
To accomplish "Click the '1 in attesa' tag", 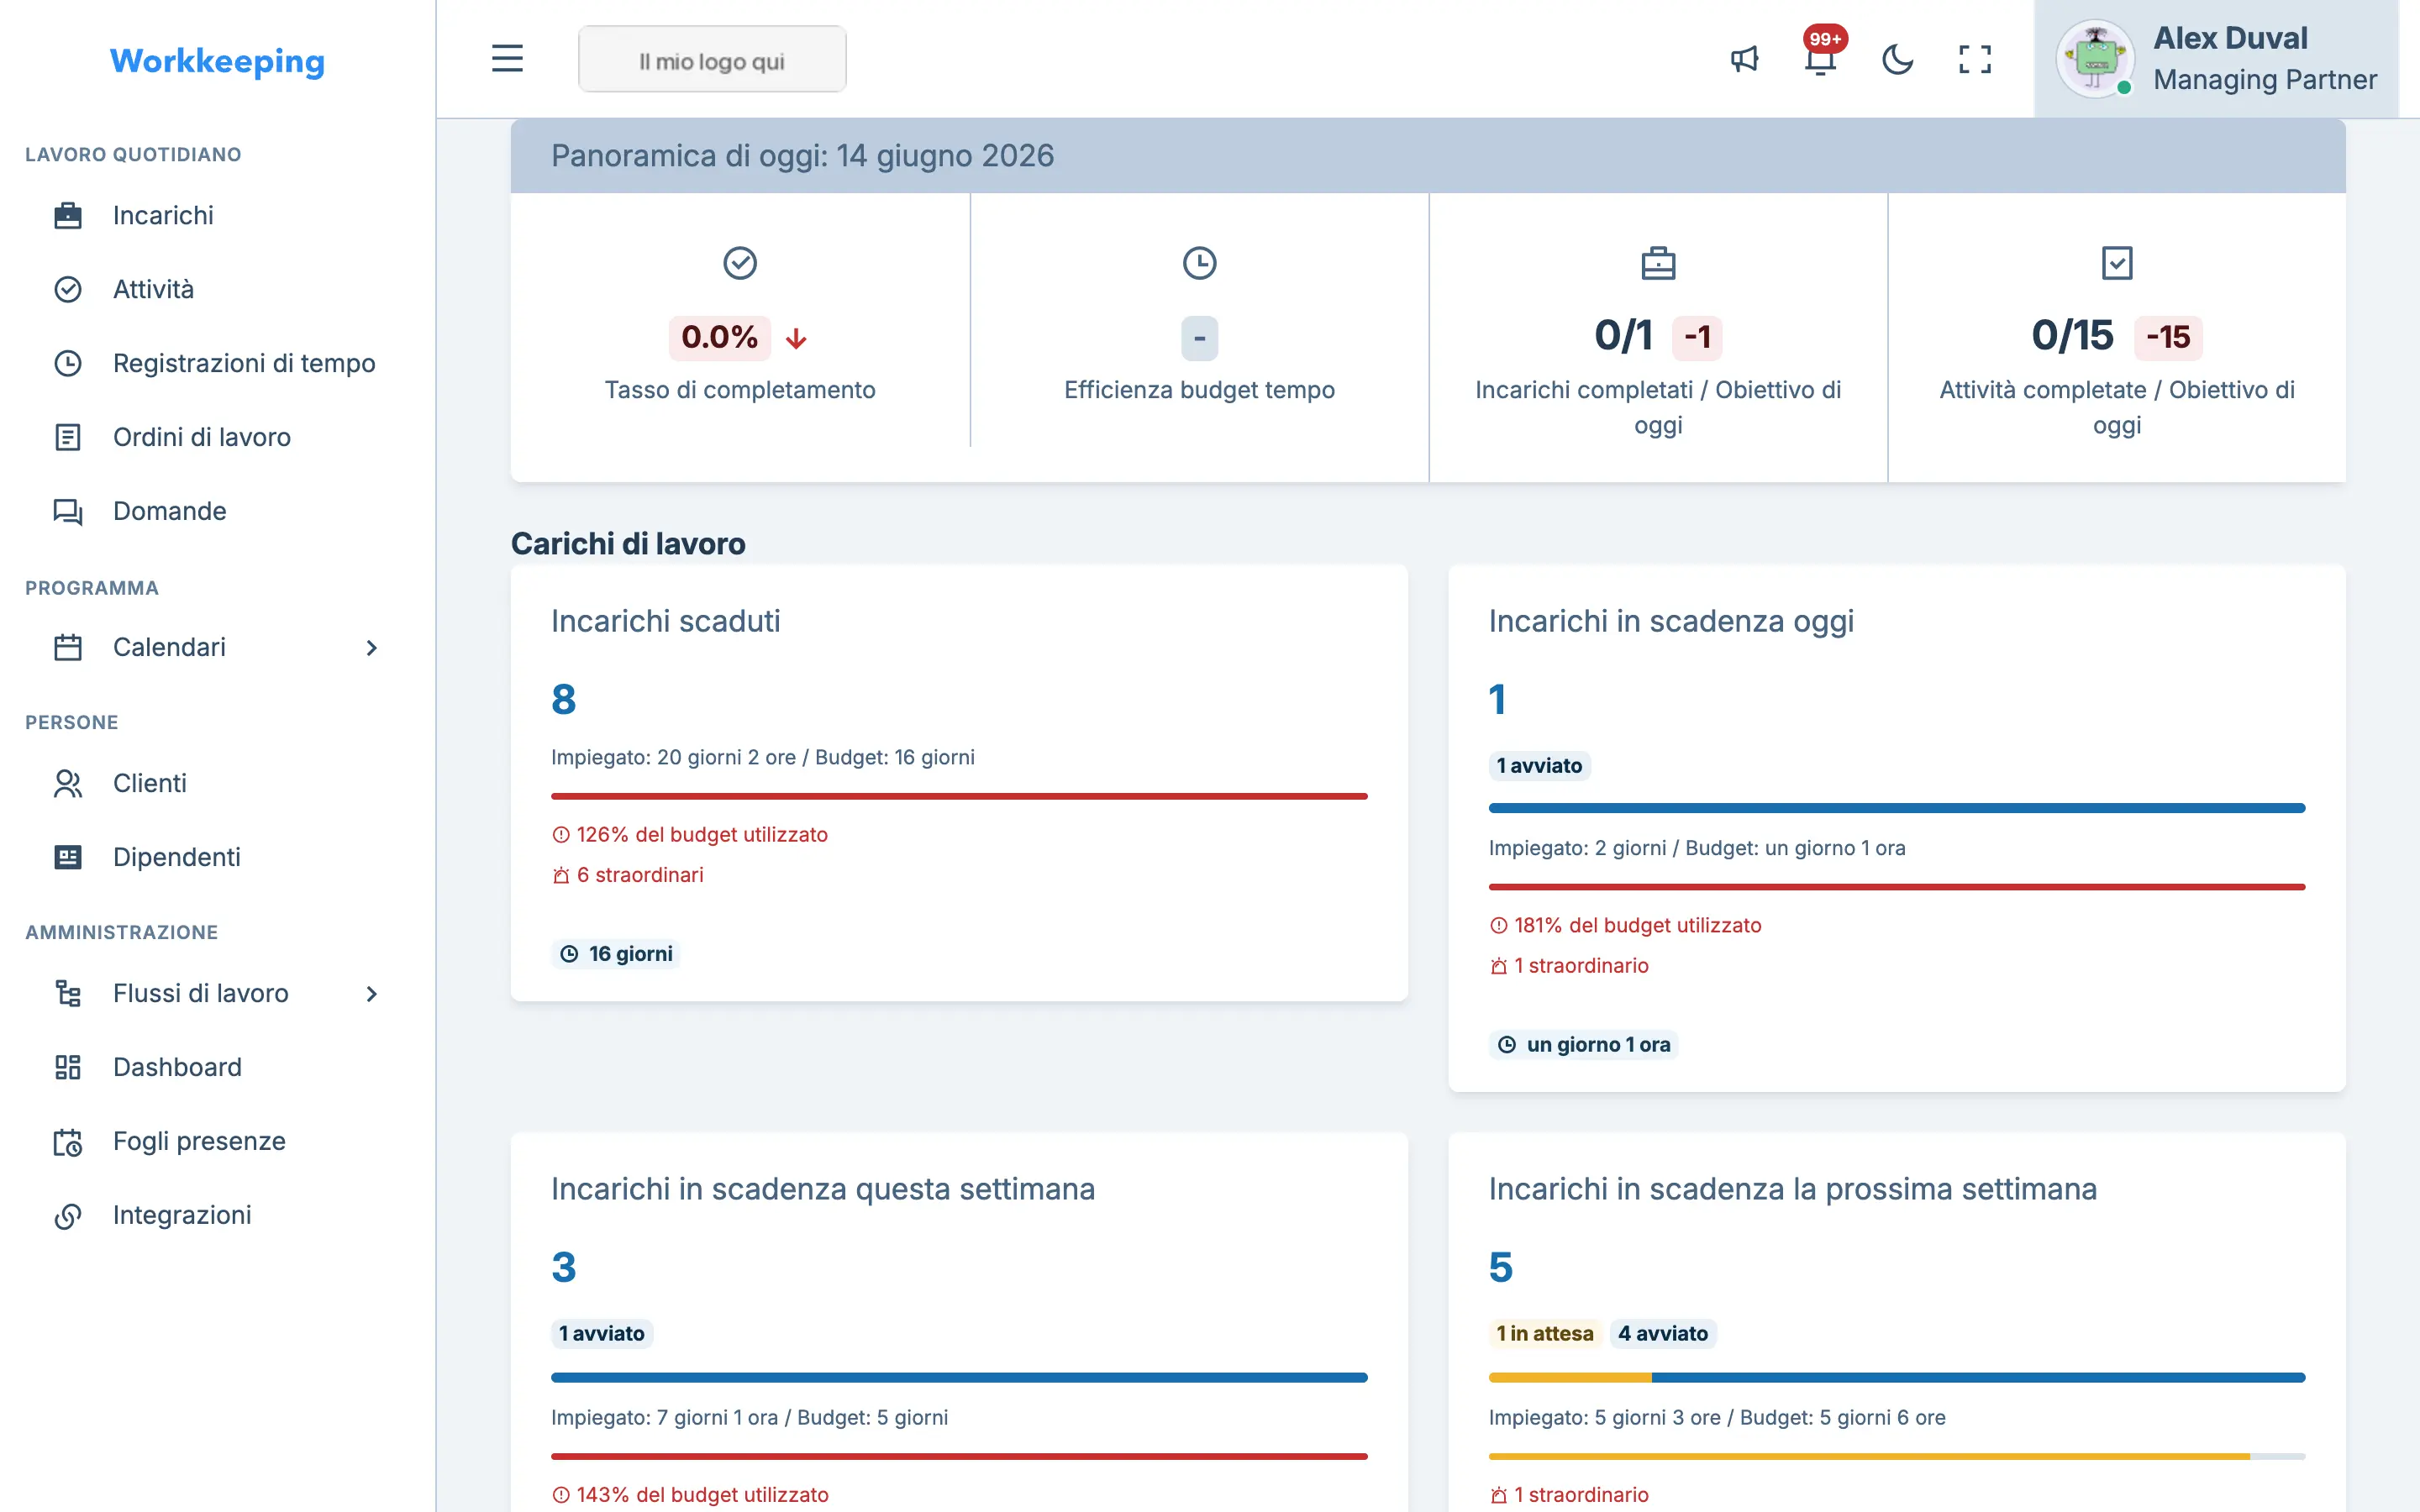I will tap(1545, 1334).
